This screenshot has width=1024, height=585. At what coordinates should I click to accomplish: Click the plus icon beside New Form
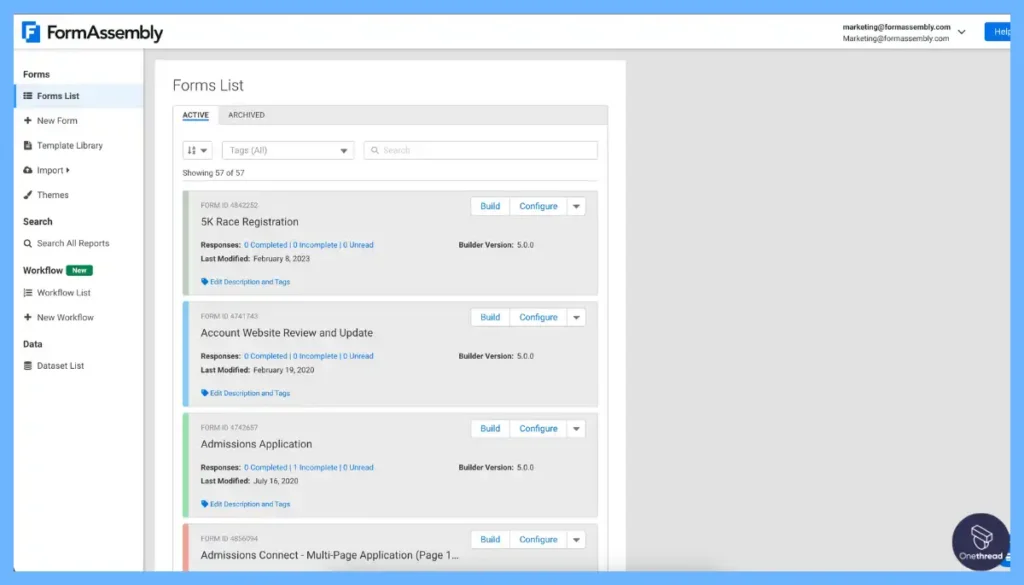pos(27,121)
